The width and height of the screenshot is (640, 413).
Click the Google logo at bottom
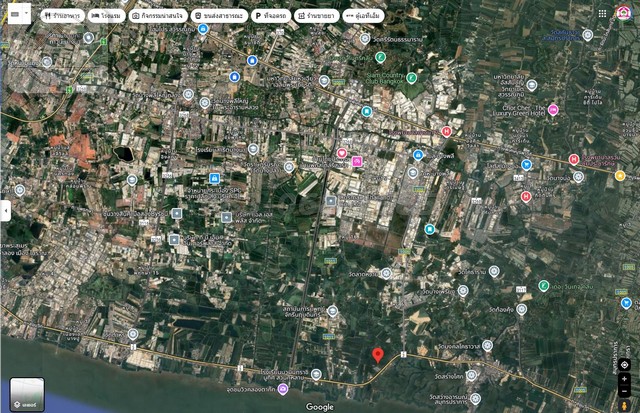[320, 407]
